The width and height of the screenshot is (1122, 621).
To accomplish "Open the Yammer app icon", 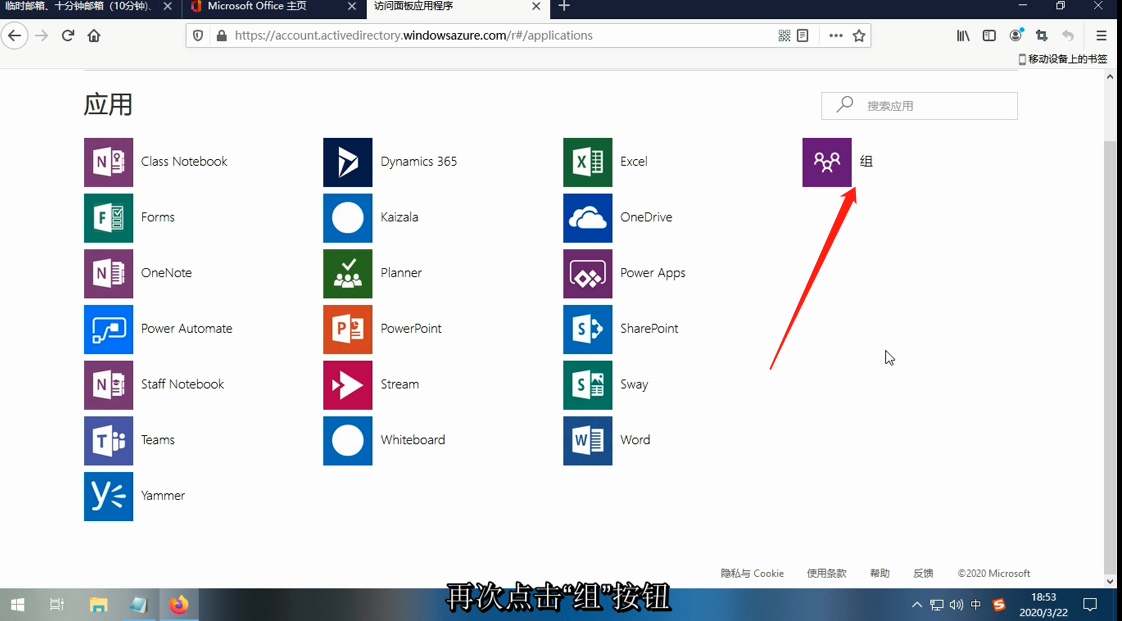I will point(108,497).
